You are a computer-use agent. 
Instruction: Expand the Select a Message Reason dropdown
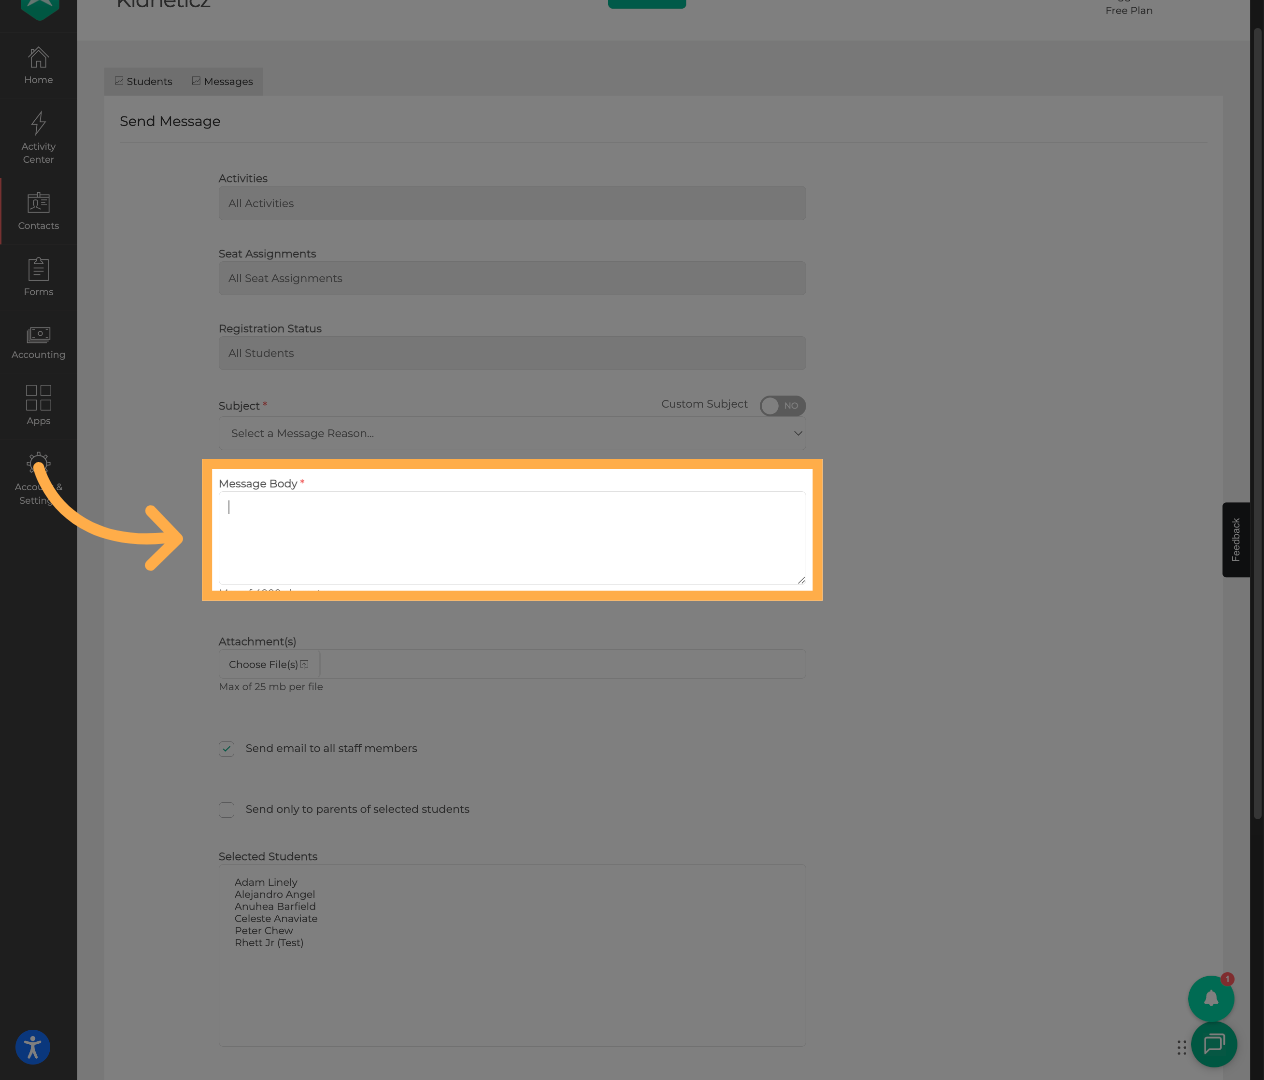pyautogui.click(x=512, y=434)
